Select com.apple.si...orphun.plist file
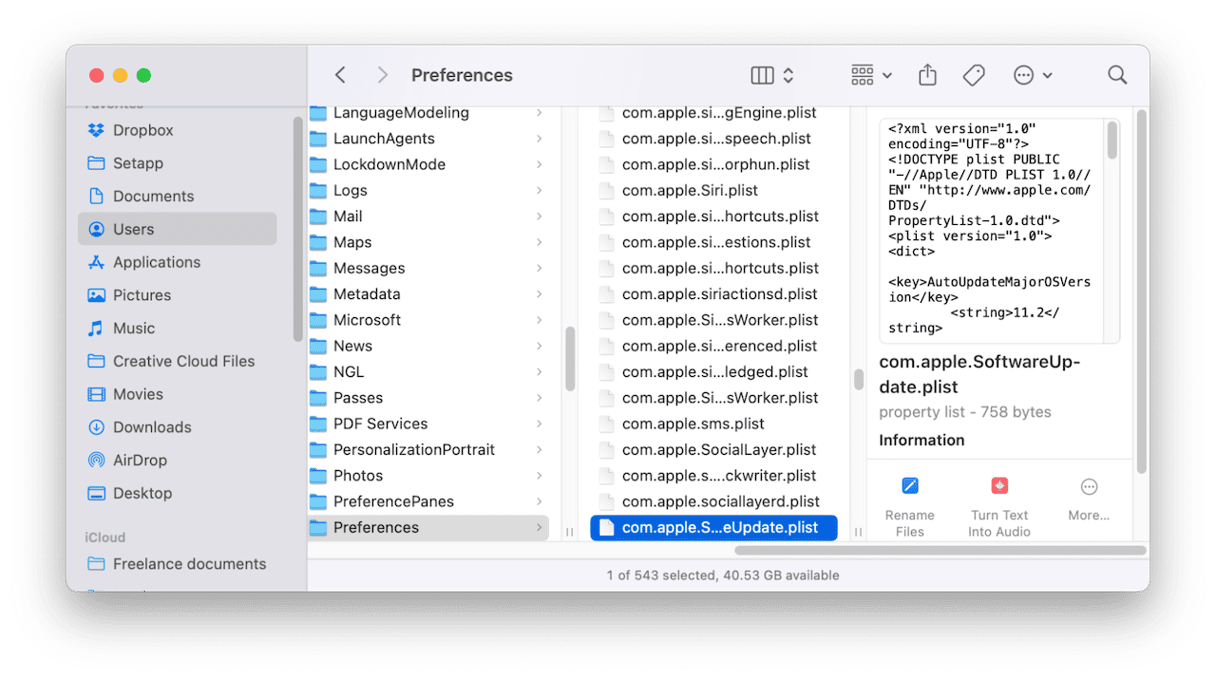 click(714, 164)
